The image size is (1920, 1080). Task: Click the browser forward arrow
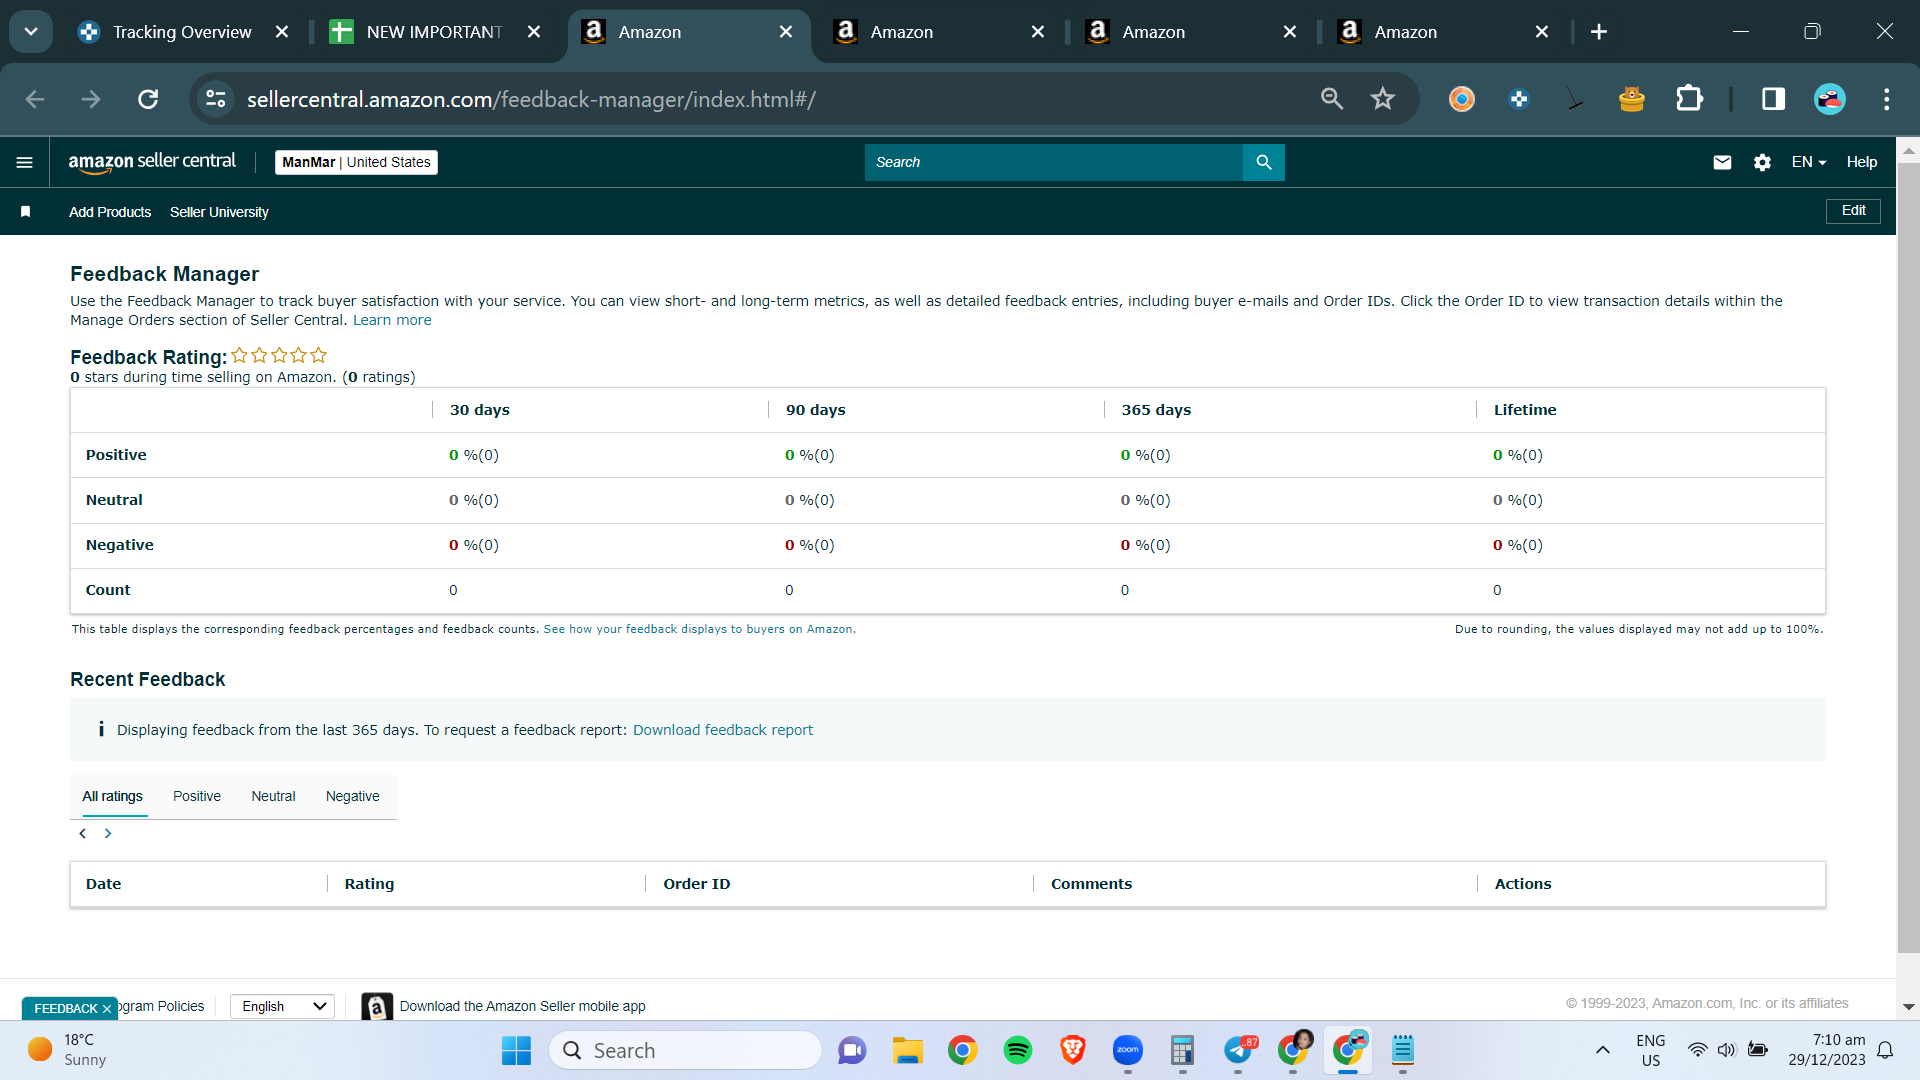pyautogui.click(x=91, y=99)
